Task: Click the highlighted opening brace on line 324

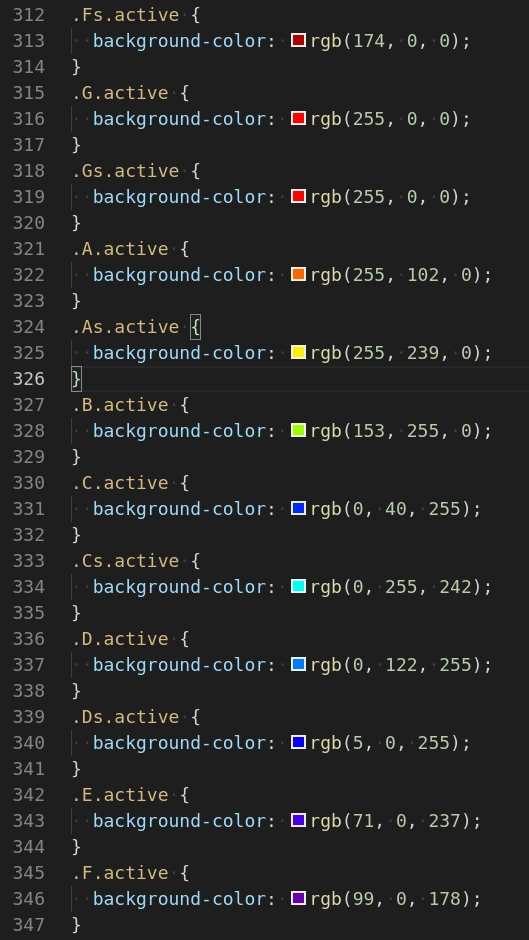Action: pos(195,327)
